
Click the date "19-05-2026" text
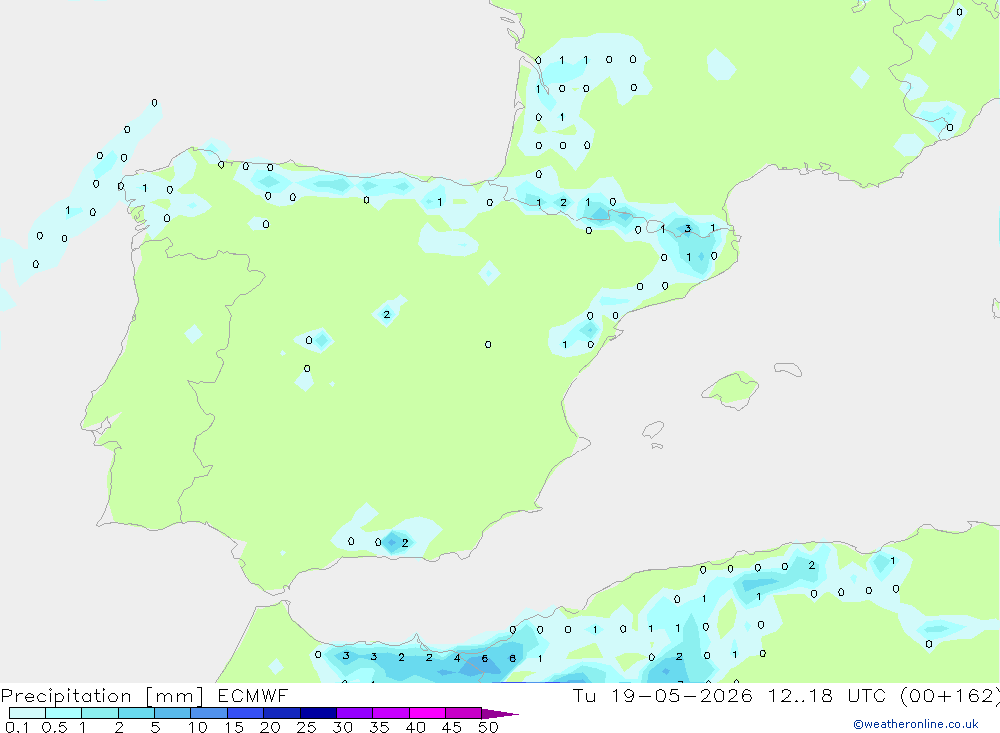point(682,695)
